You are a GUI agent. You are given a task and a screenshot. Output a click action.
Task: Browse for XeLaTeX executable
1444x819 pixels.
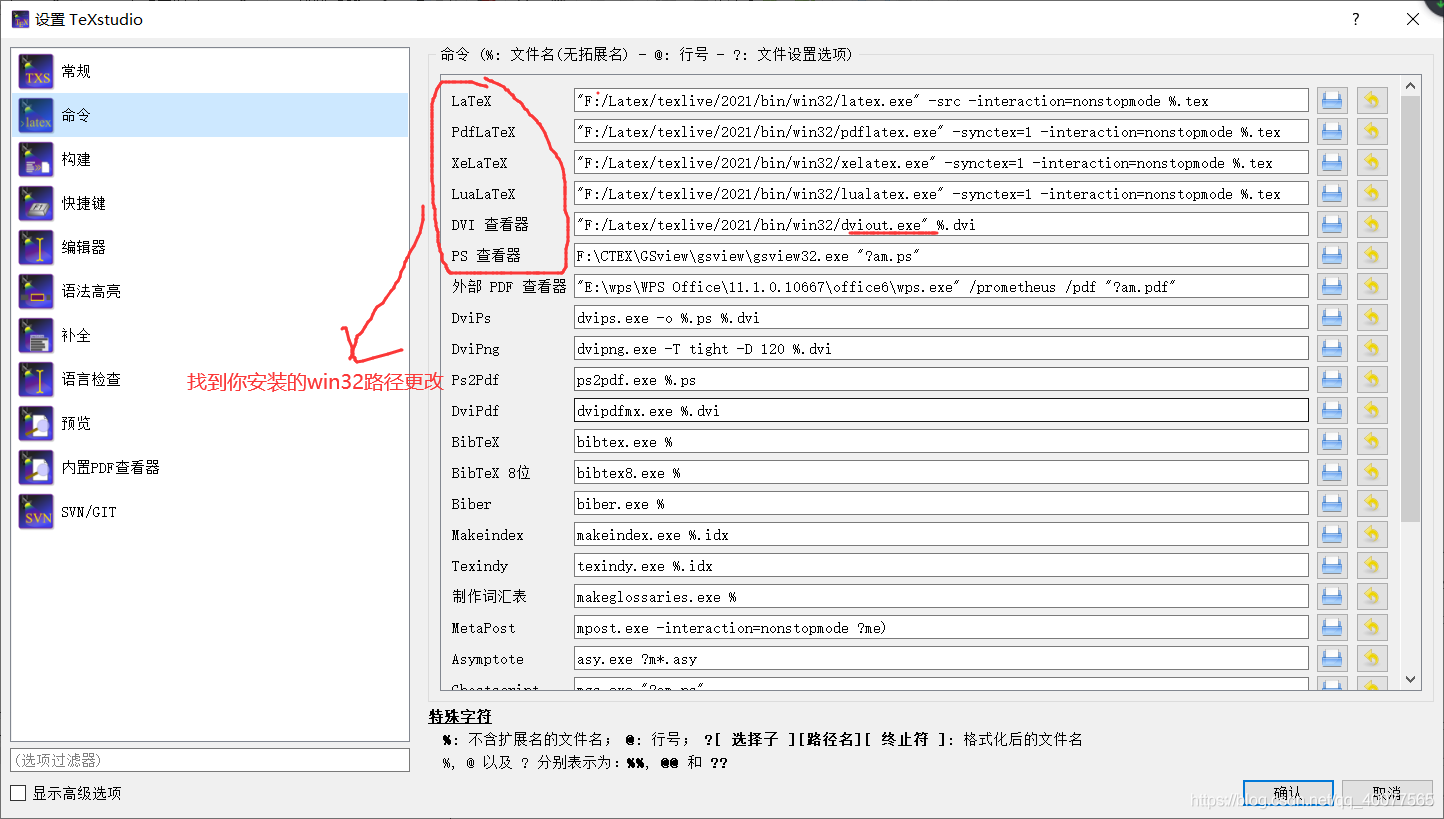coord(1332,162)
